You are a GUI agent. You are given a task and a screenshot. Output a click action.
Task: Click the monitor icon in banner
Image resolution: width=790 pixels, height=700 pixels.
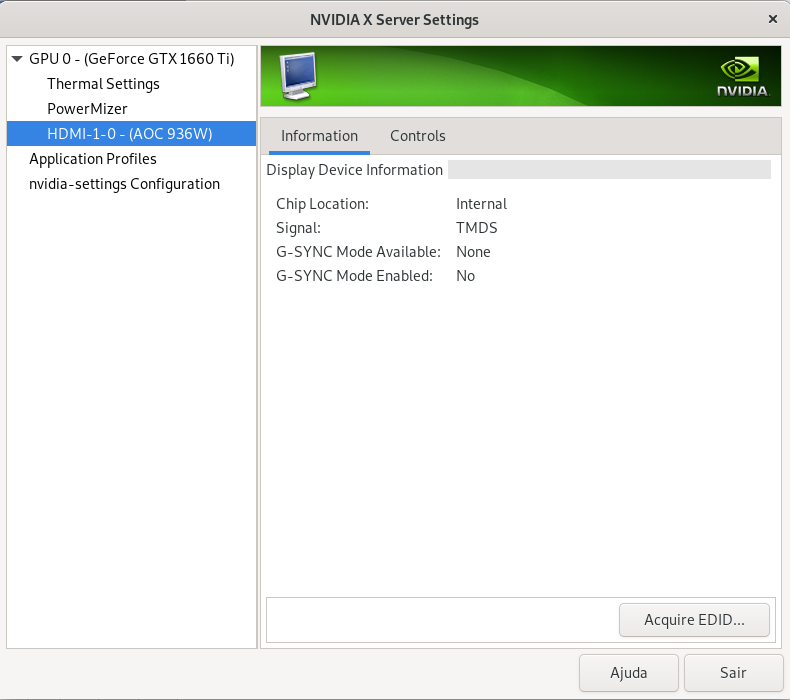pos(299,76)
